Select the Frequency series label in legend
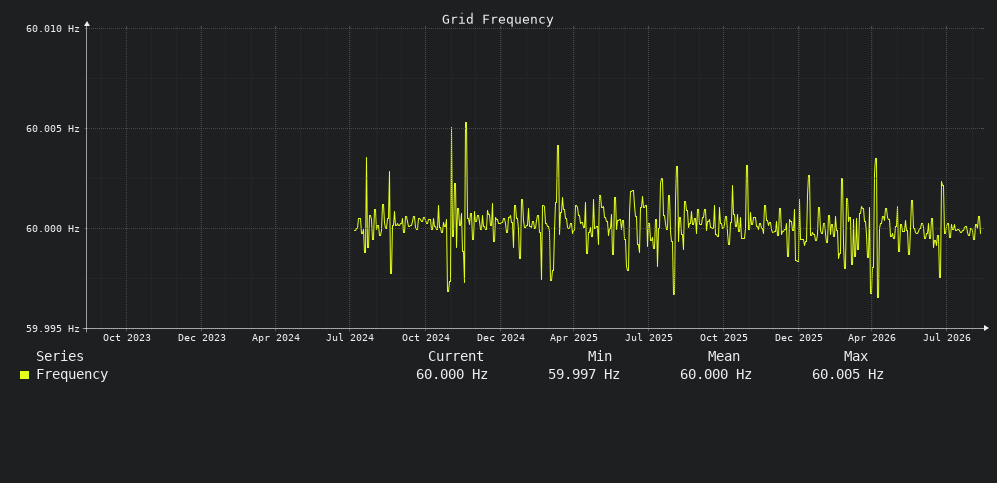Image resolution: width=997 pixels, height=483 pixels. 72,375
